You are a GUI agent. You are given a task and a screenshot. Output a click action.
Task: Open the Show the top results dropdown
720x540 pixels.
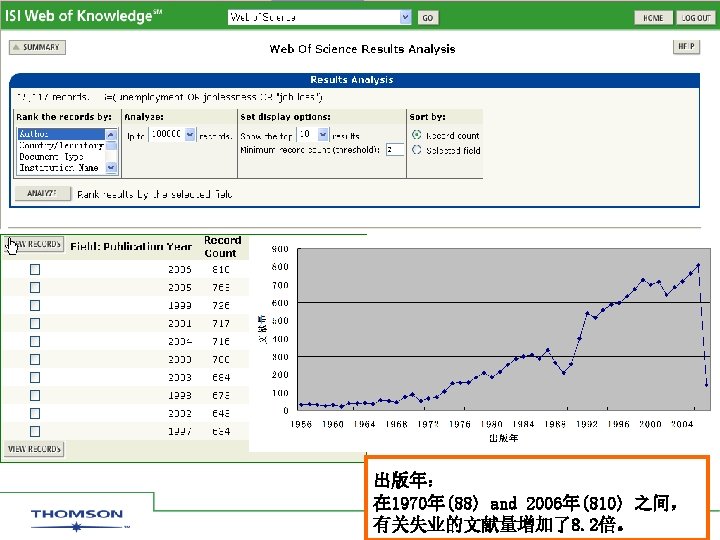click(323, 135)
